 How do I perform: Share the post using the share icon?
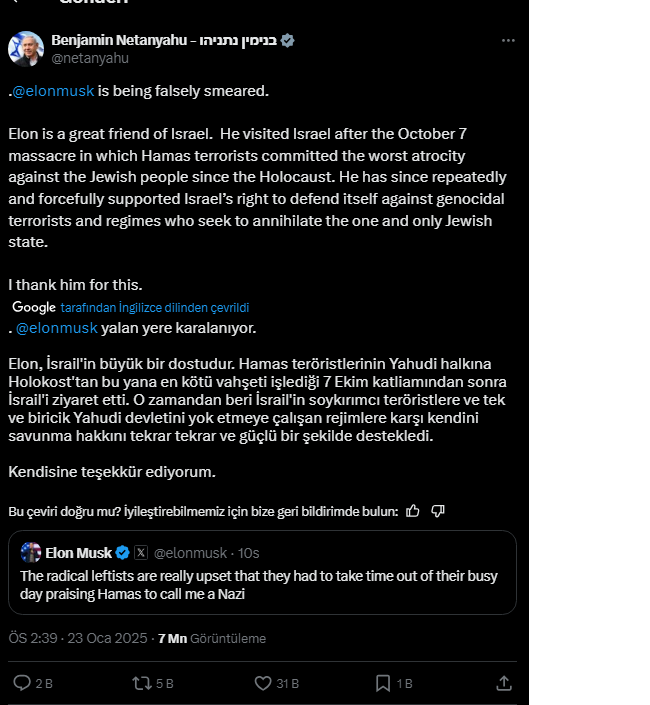click(504, 683)
